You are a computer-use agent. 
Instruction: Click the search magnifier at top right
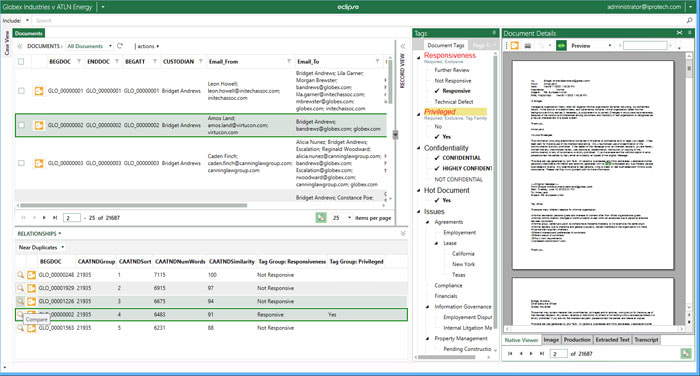click(690, 21)
